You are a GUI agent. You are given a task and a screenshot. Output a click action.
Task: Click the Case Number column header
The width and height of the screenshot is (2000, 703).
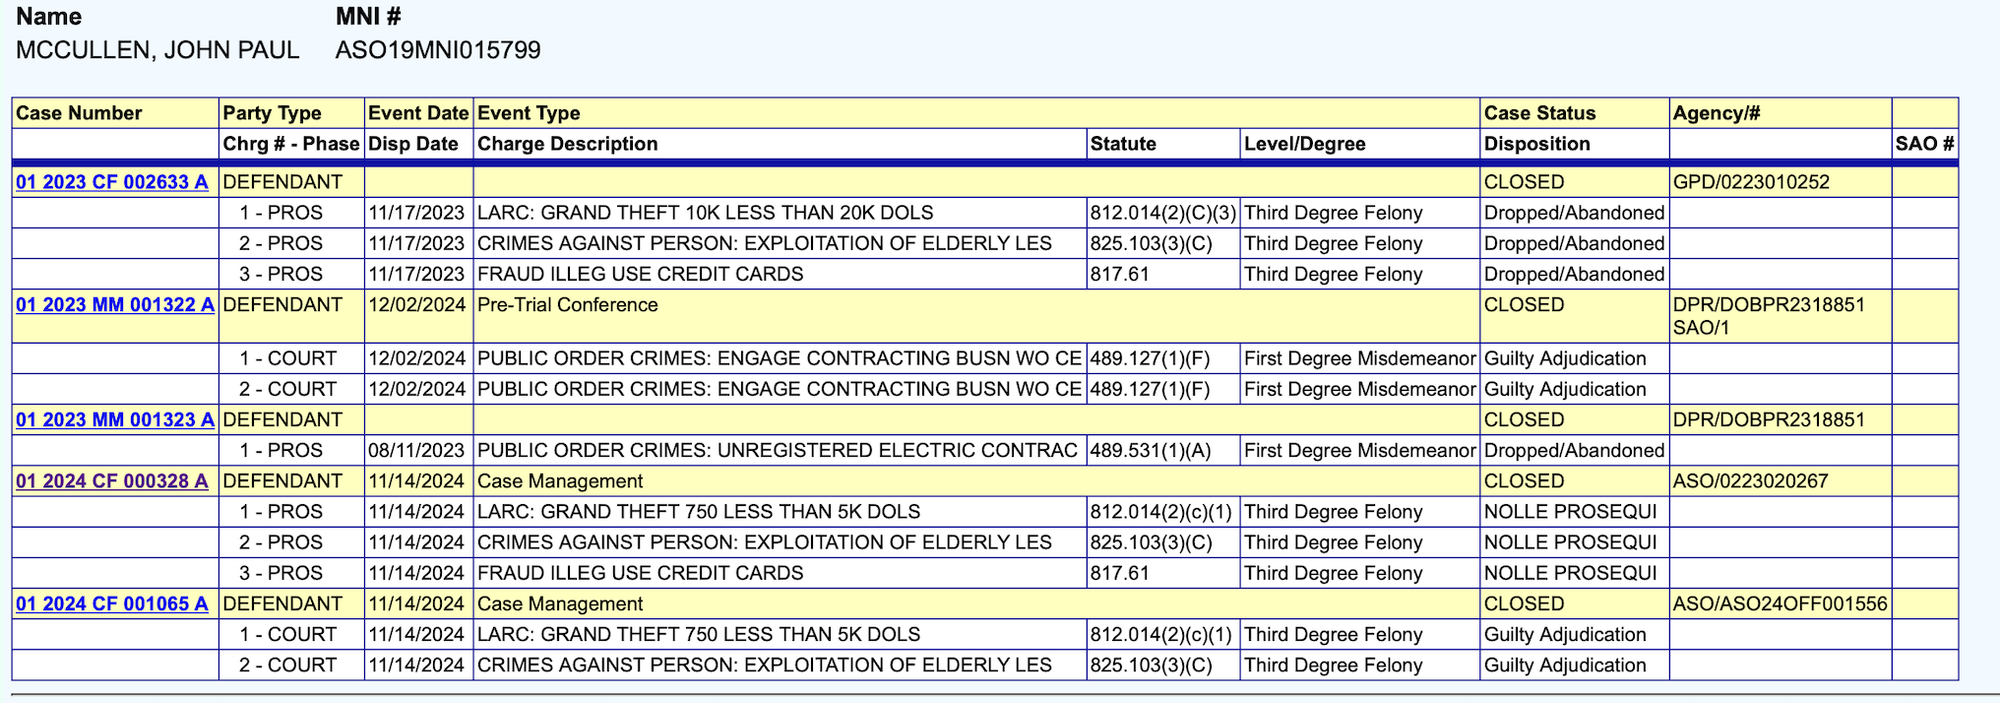point(79,113)
